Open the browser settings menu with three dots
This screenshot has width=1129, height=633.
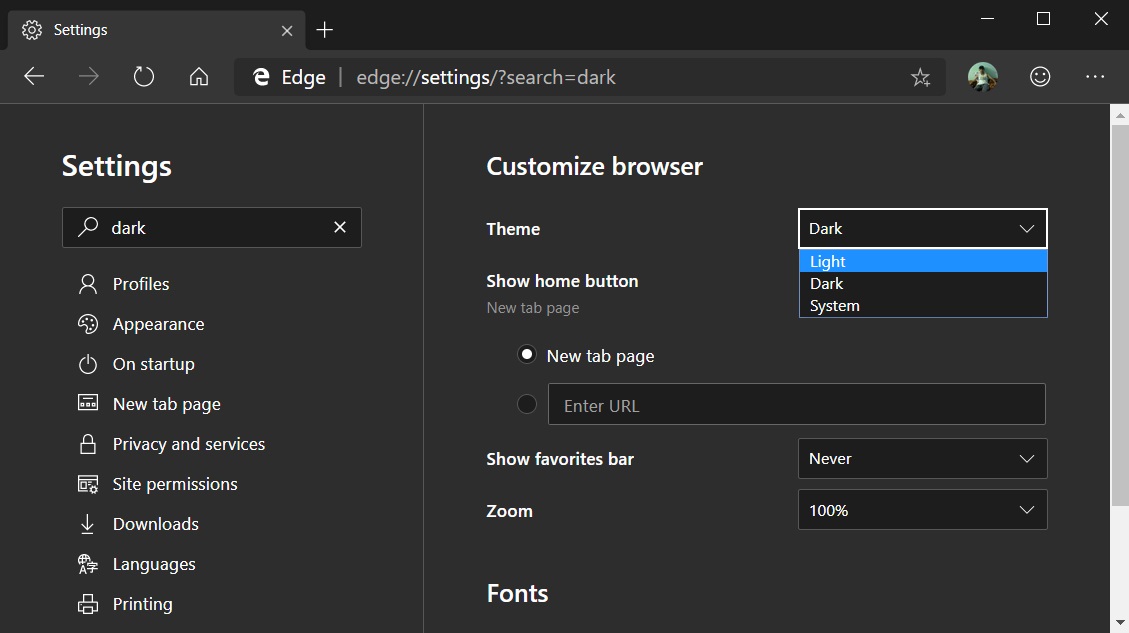click(x=1095, y=76)
